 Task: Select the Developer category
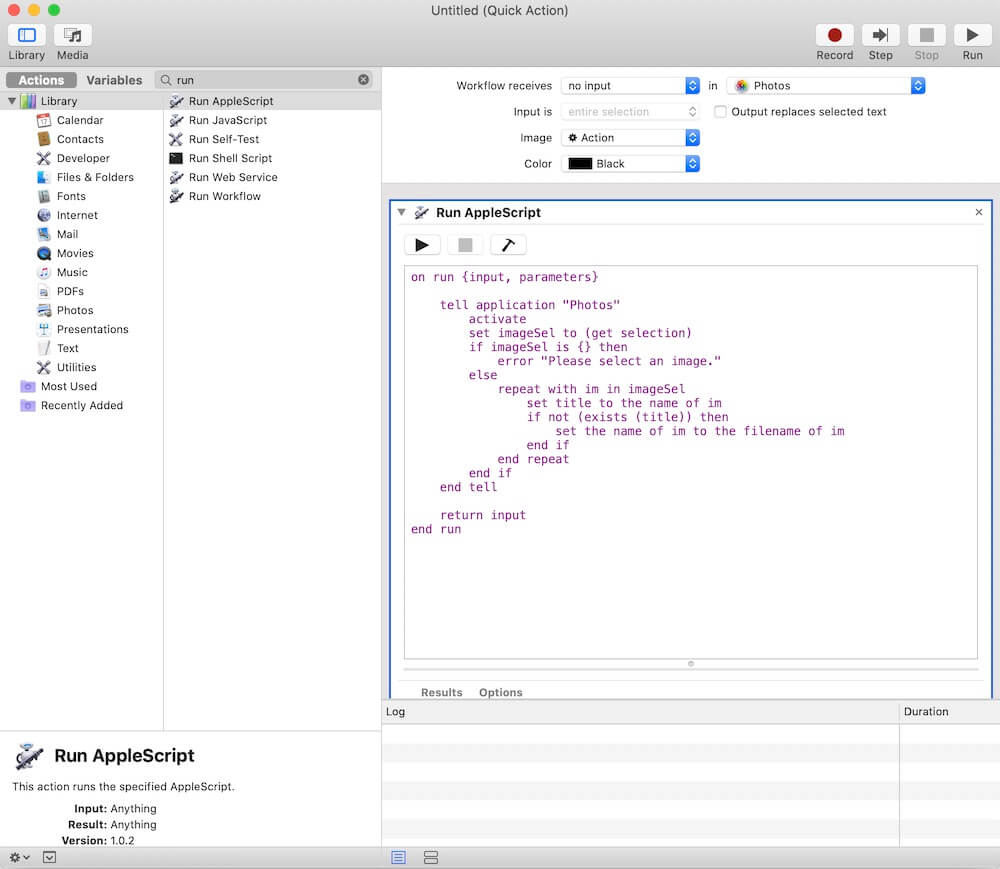pos(83,158)
